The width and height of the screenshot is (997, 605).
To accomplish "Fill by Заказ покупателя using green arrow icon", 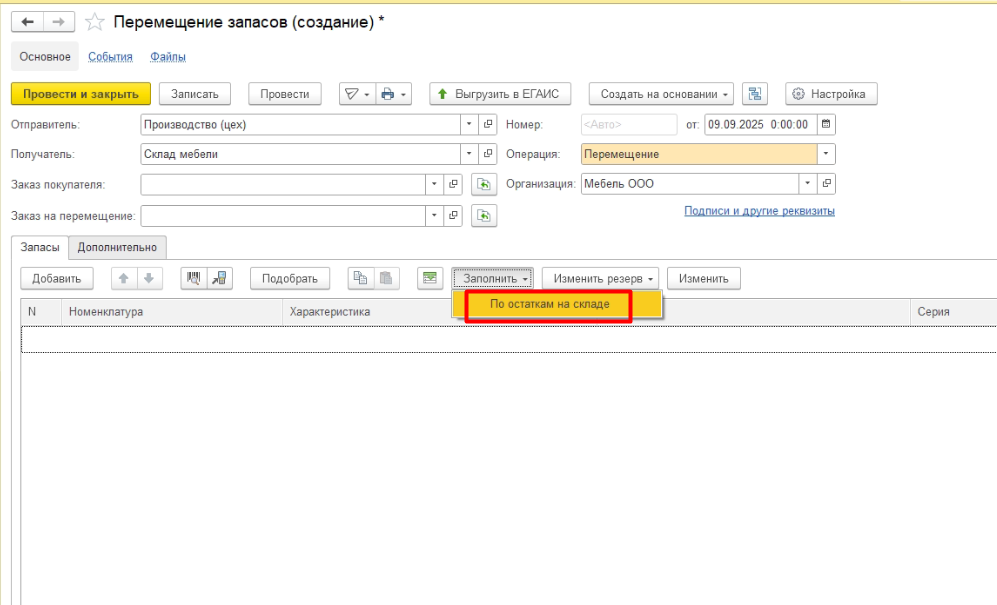I will [484, 184].
